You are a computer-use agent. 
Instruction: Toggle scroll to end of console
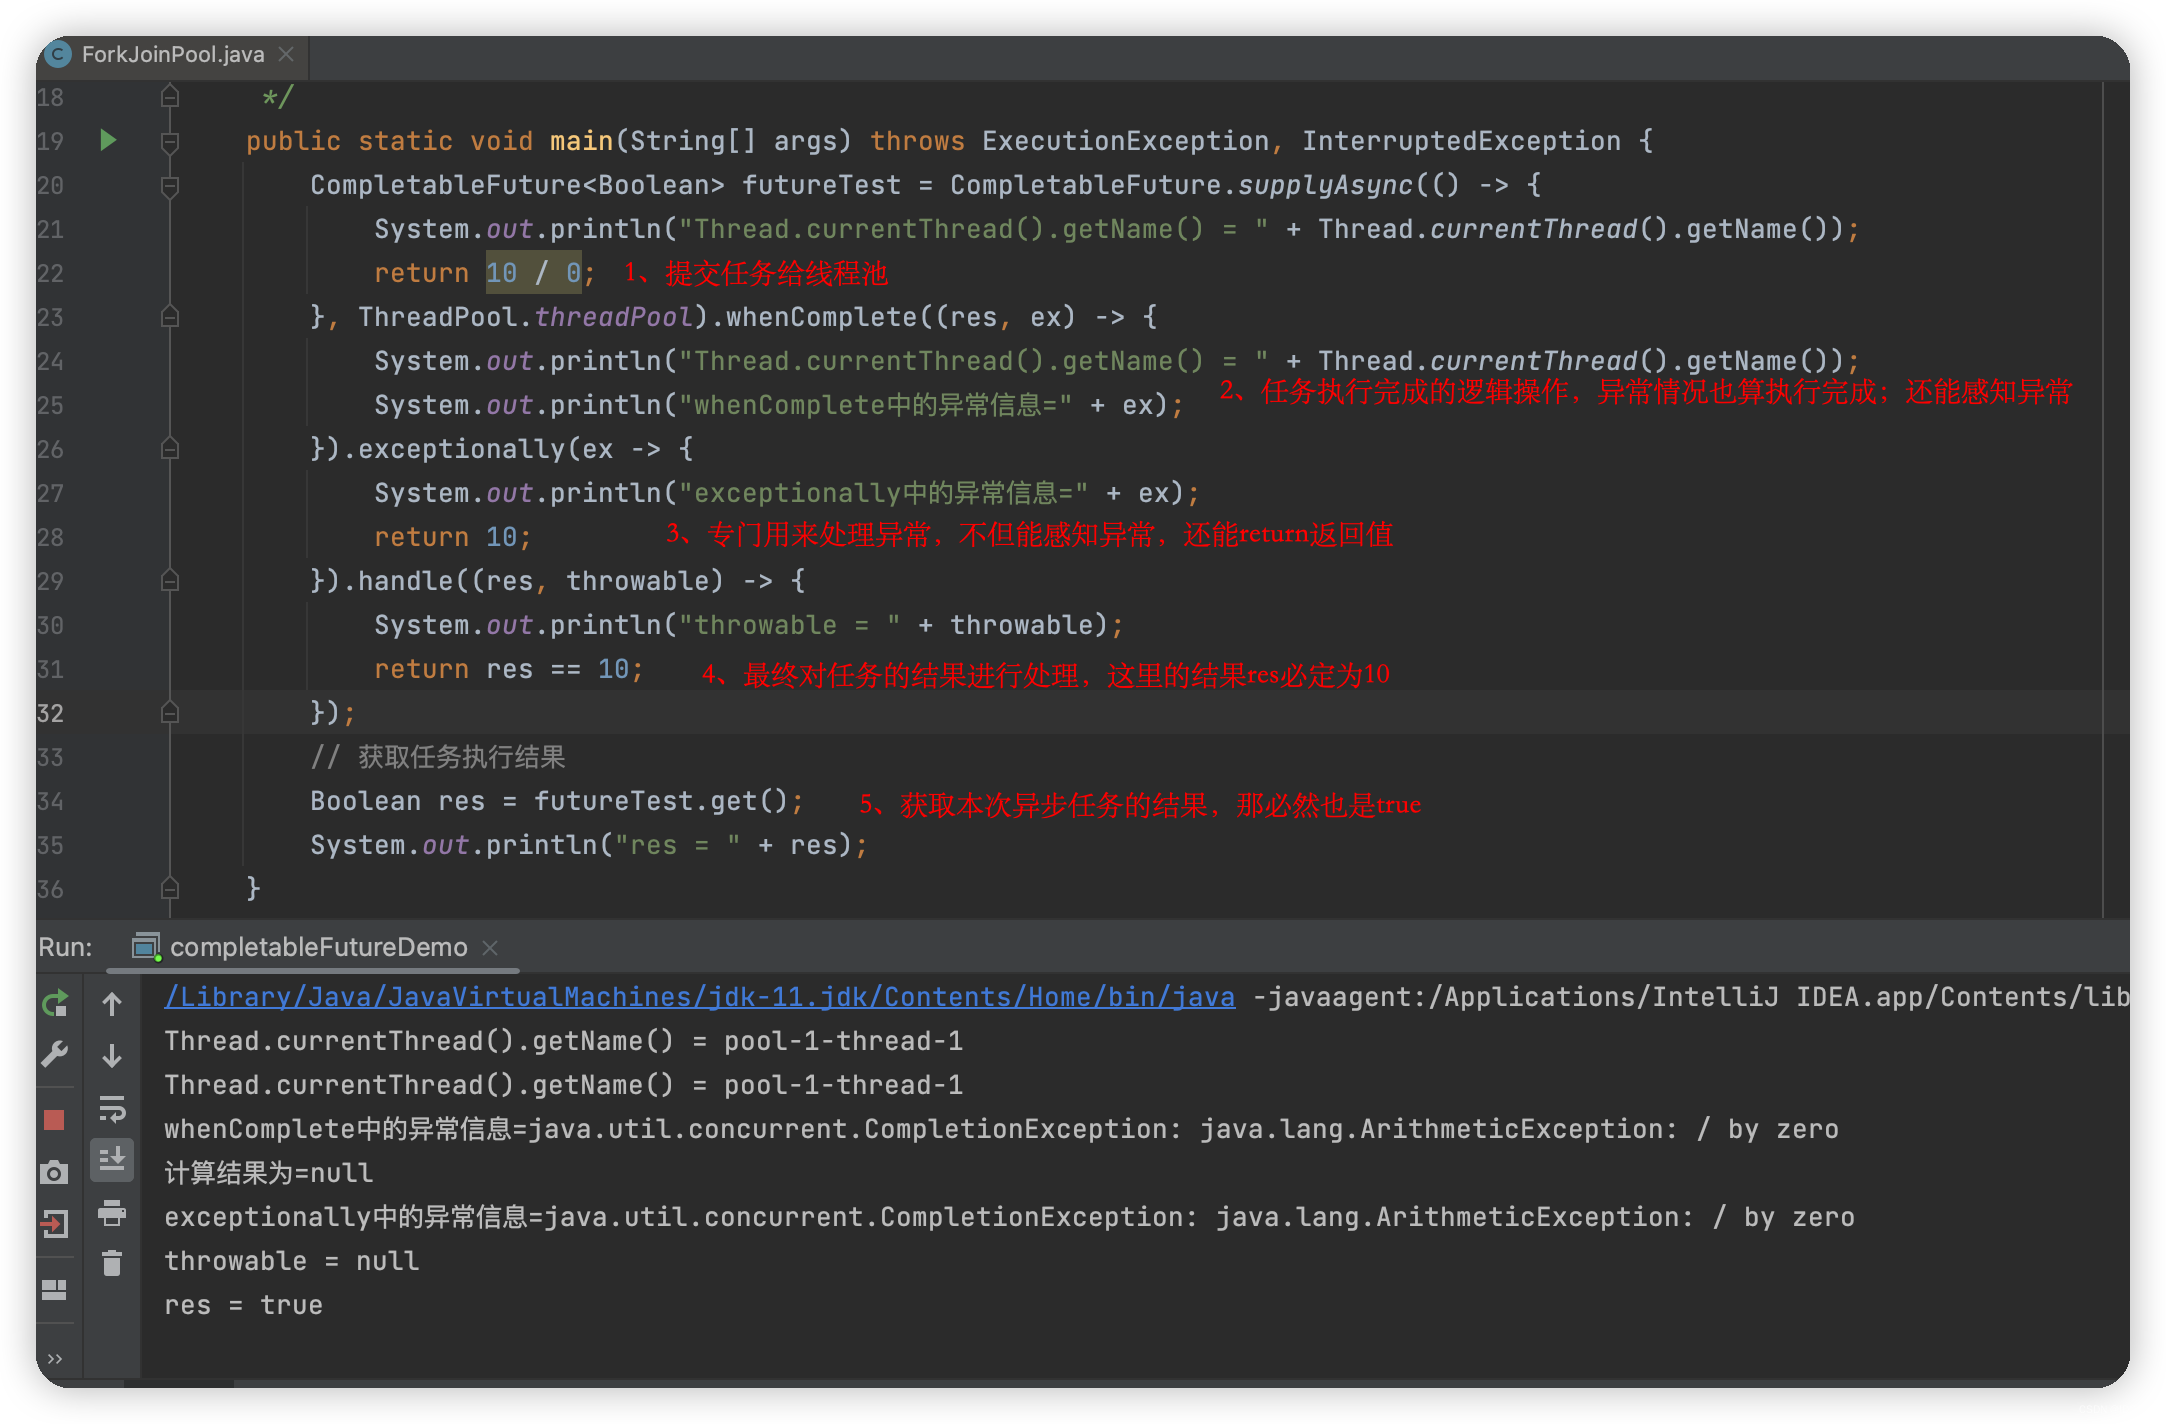pyautogui.click(x=112, y=1160)
